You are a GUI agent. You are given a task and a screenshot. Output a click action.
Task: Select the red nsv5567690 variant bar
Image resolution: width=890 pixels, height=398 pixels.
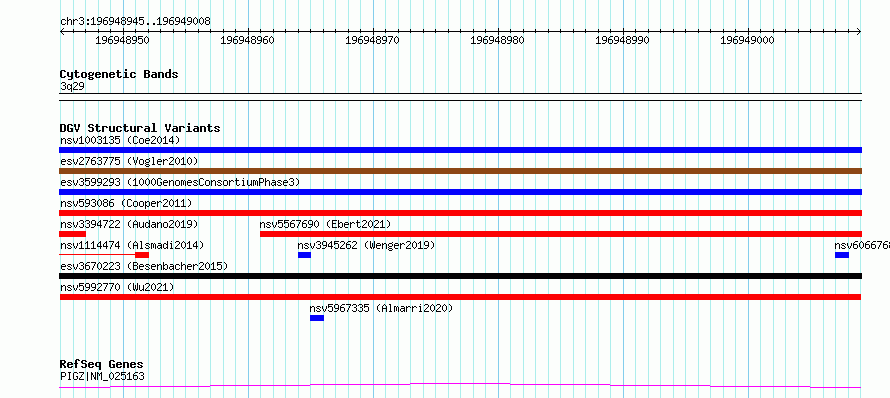[x=561, y=234]
